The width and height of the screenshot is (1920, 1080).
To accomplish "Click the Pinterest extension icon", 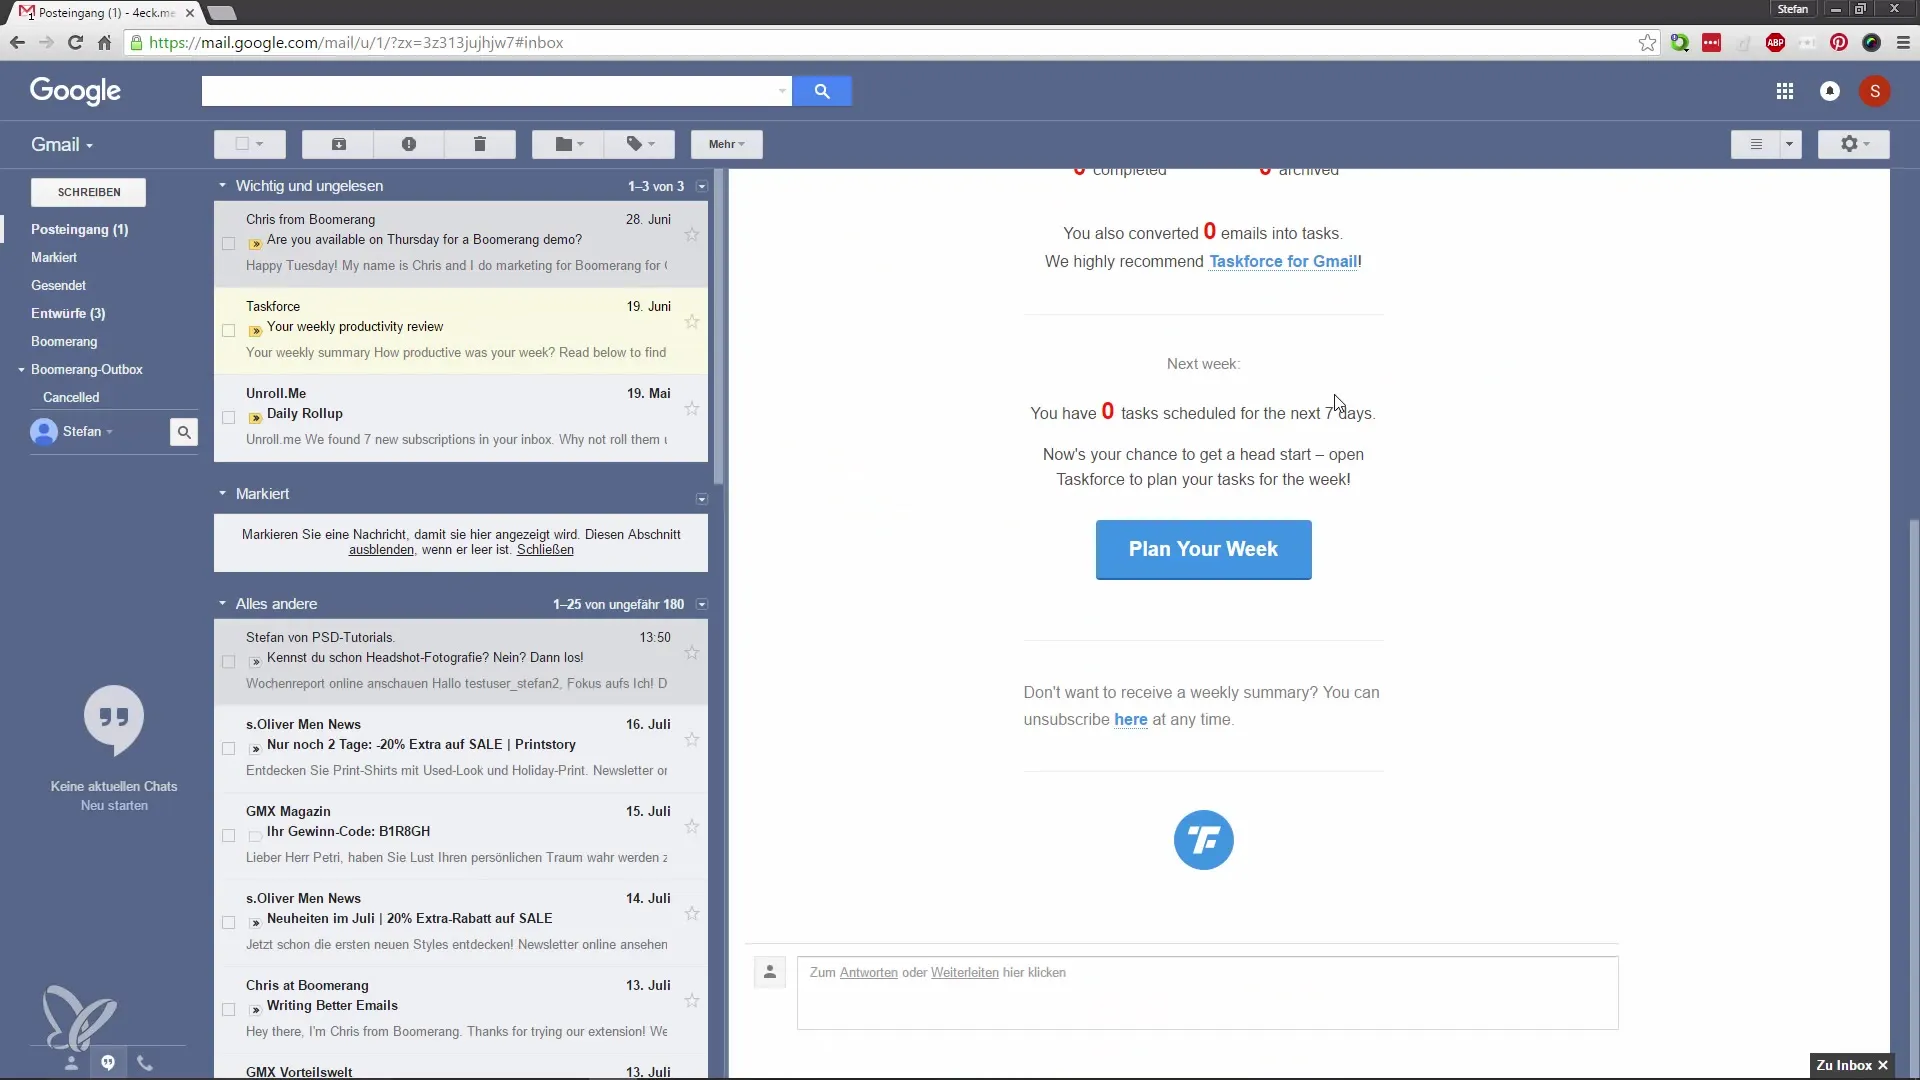I will point(1839,43).
